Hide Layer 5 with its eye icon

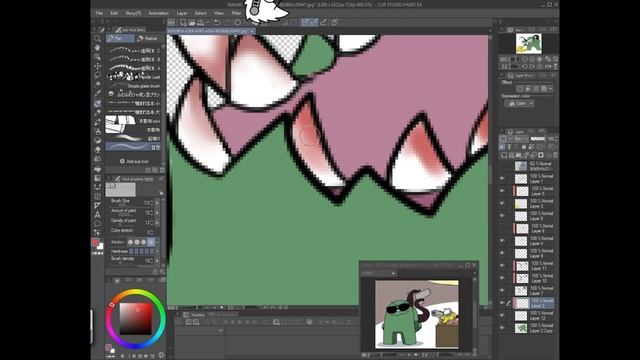pos(502,191)
